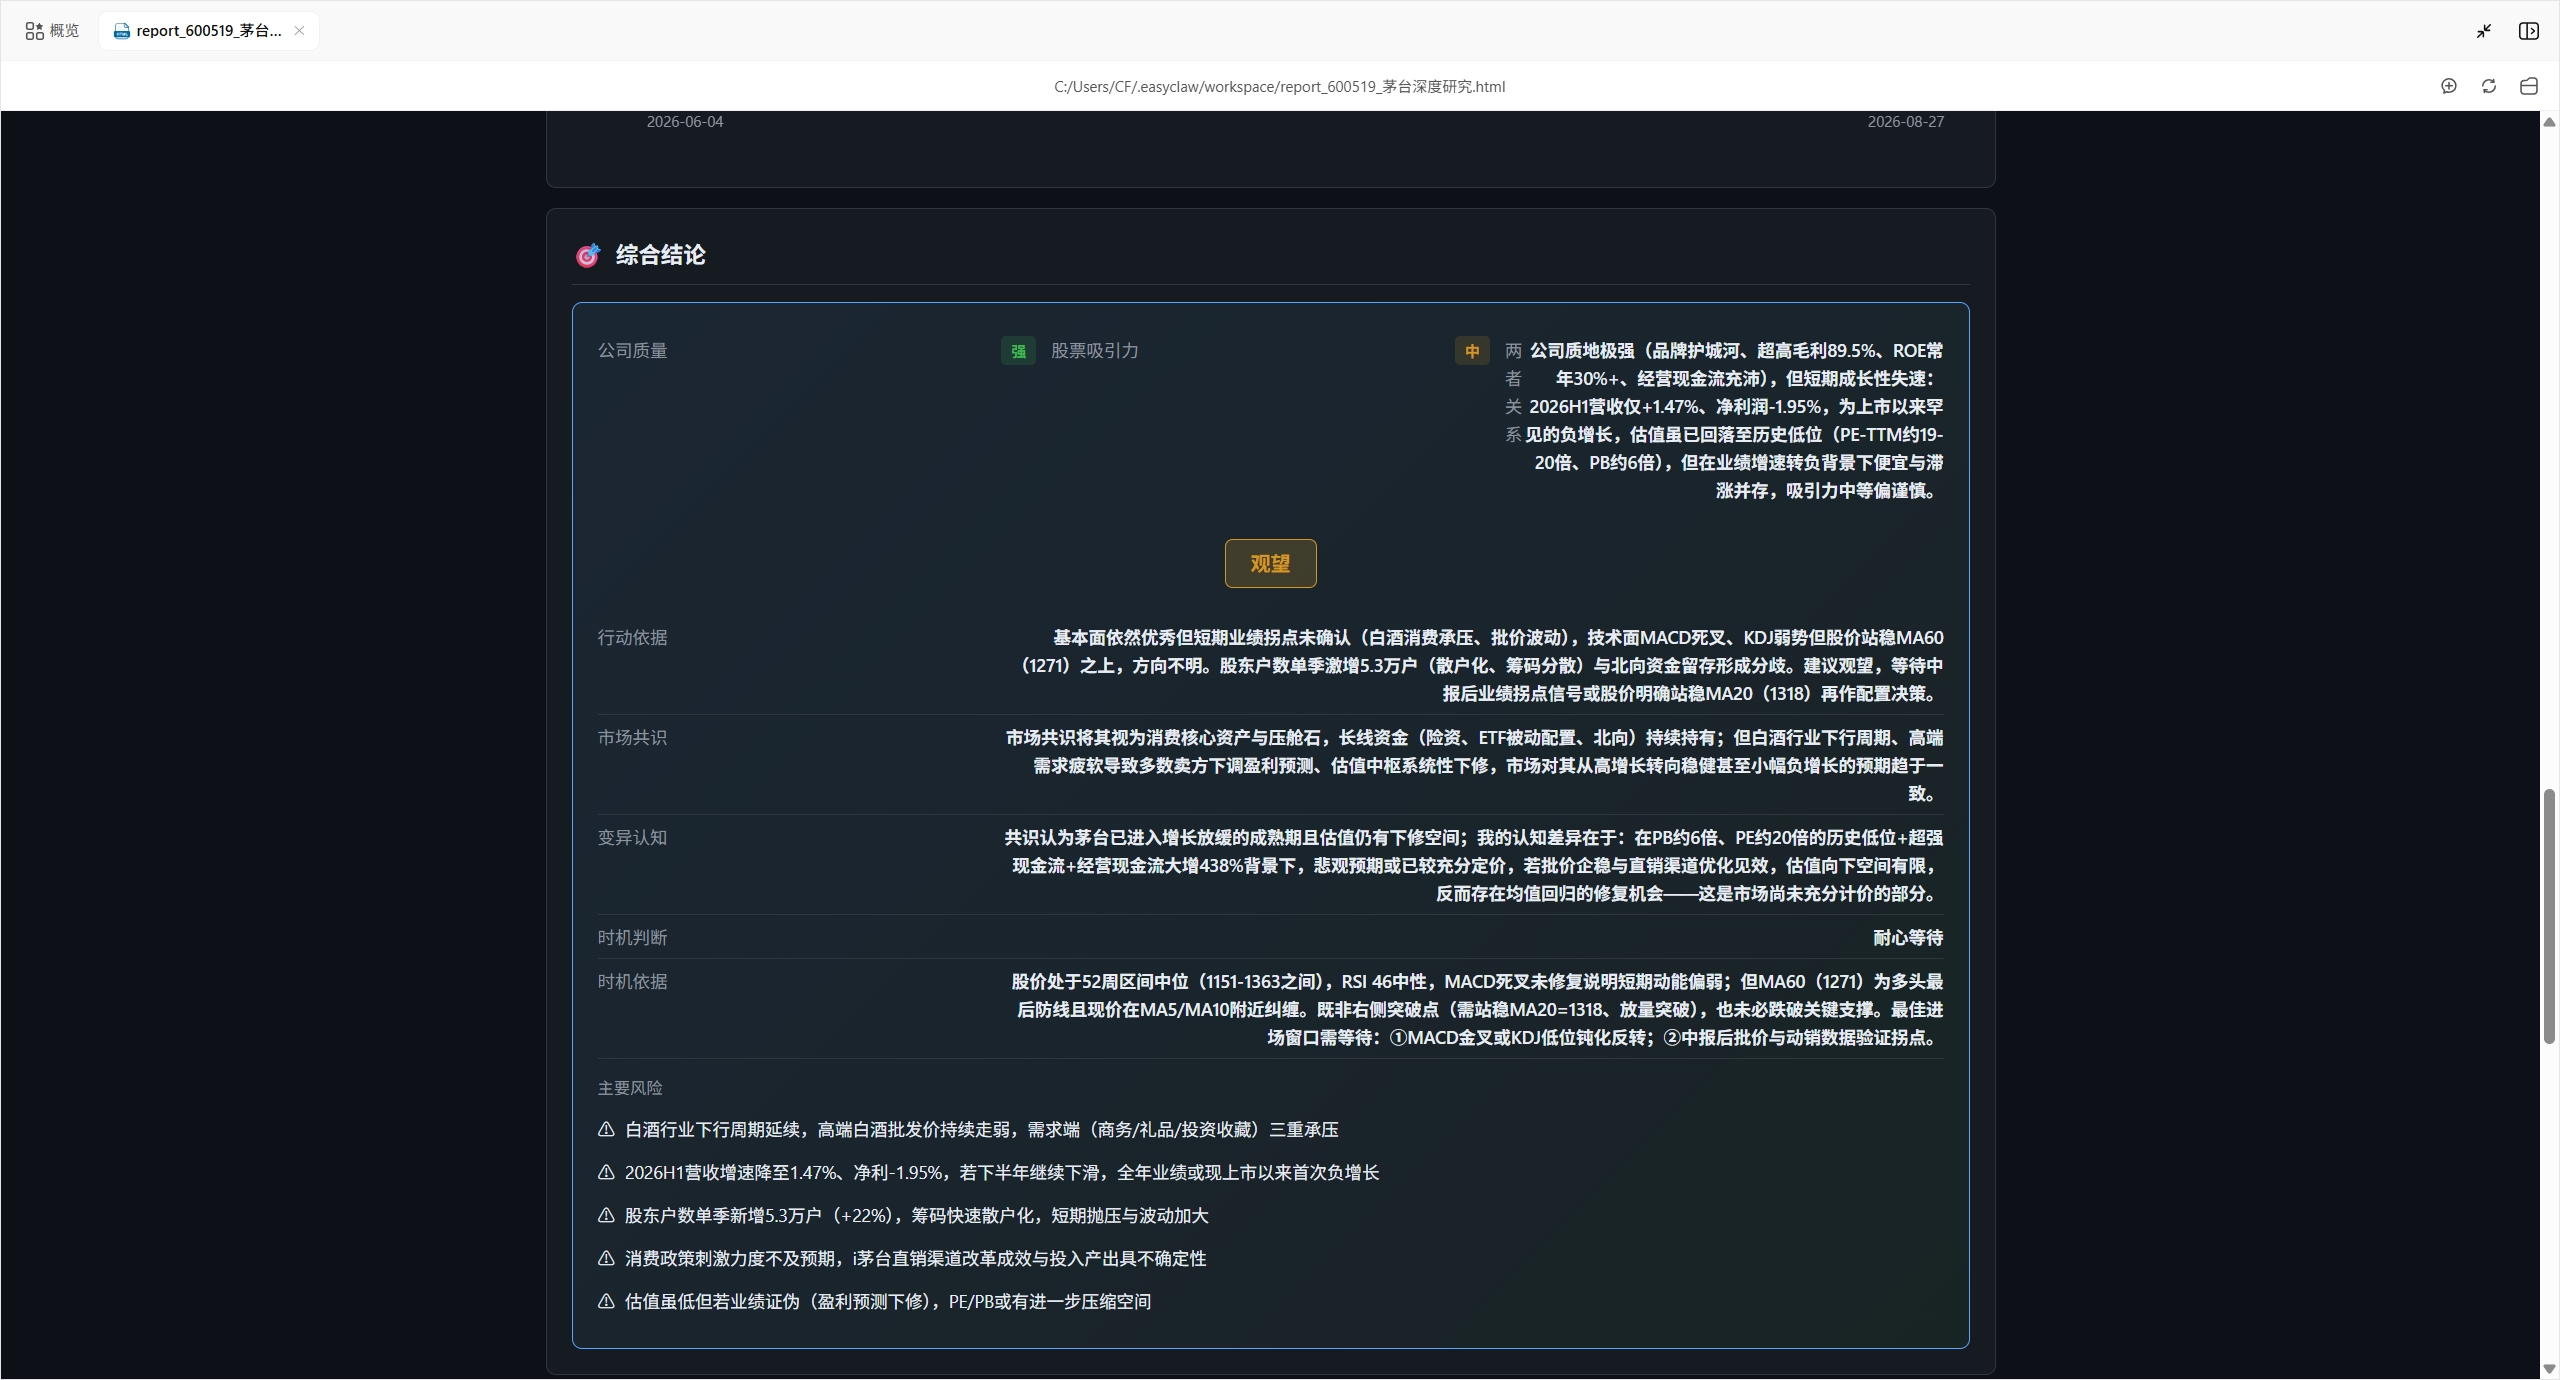
Task: Click risk text 股东户数单季新增5.3万户
Action: 916,1216
